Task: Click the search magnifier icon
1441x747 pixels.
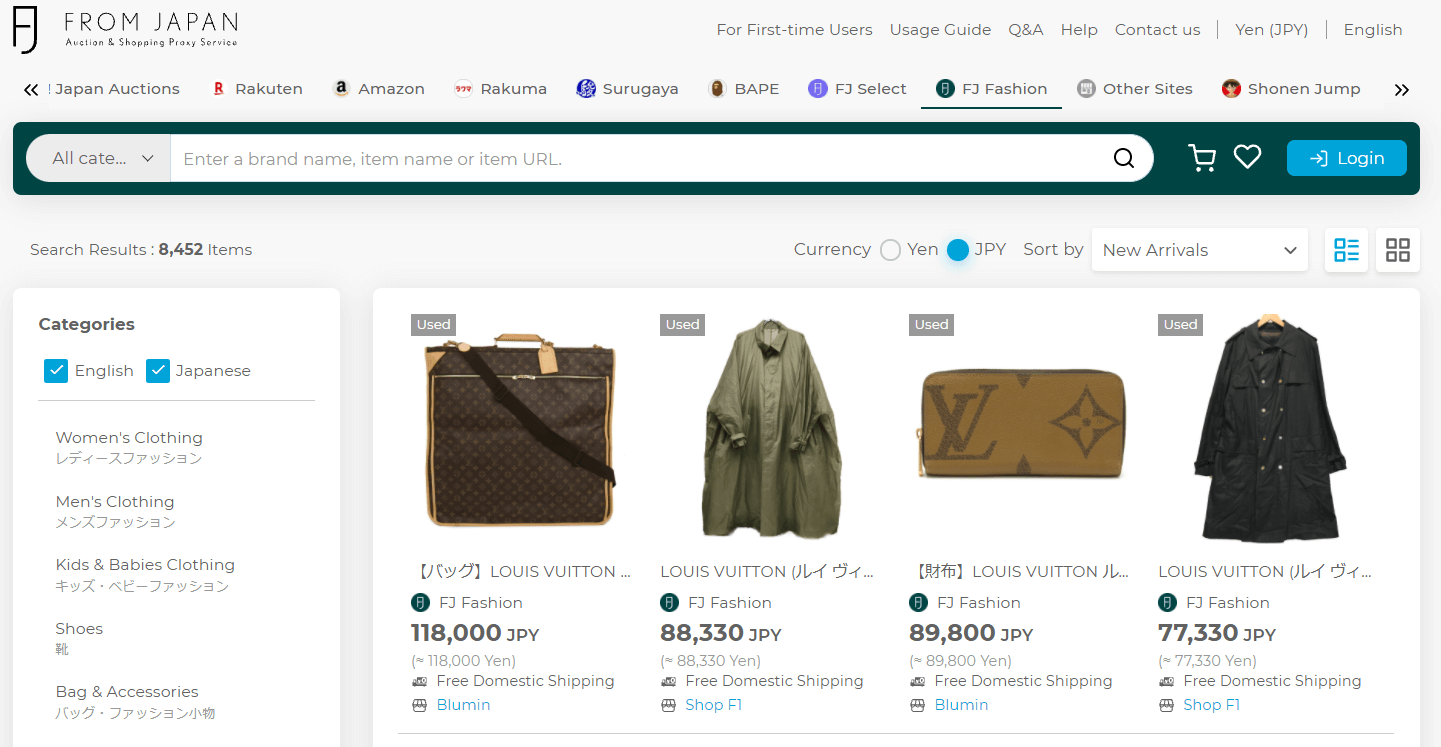Action: click(1124, 158)
